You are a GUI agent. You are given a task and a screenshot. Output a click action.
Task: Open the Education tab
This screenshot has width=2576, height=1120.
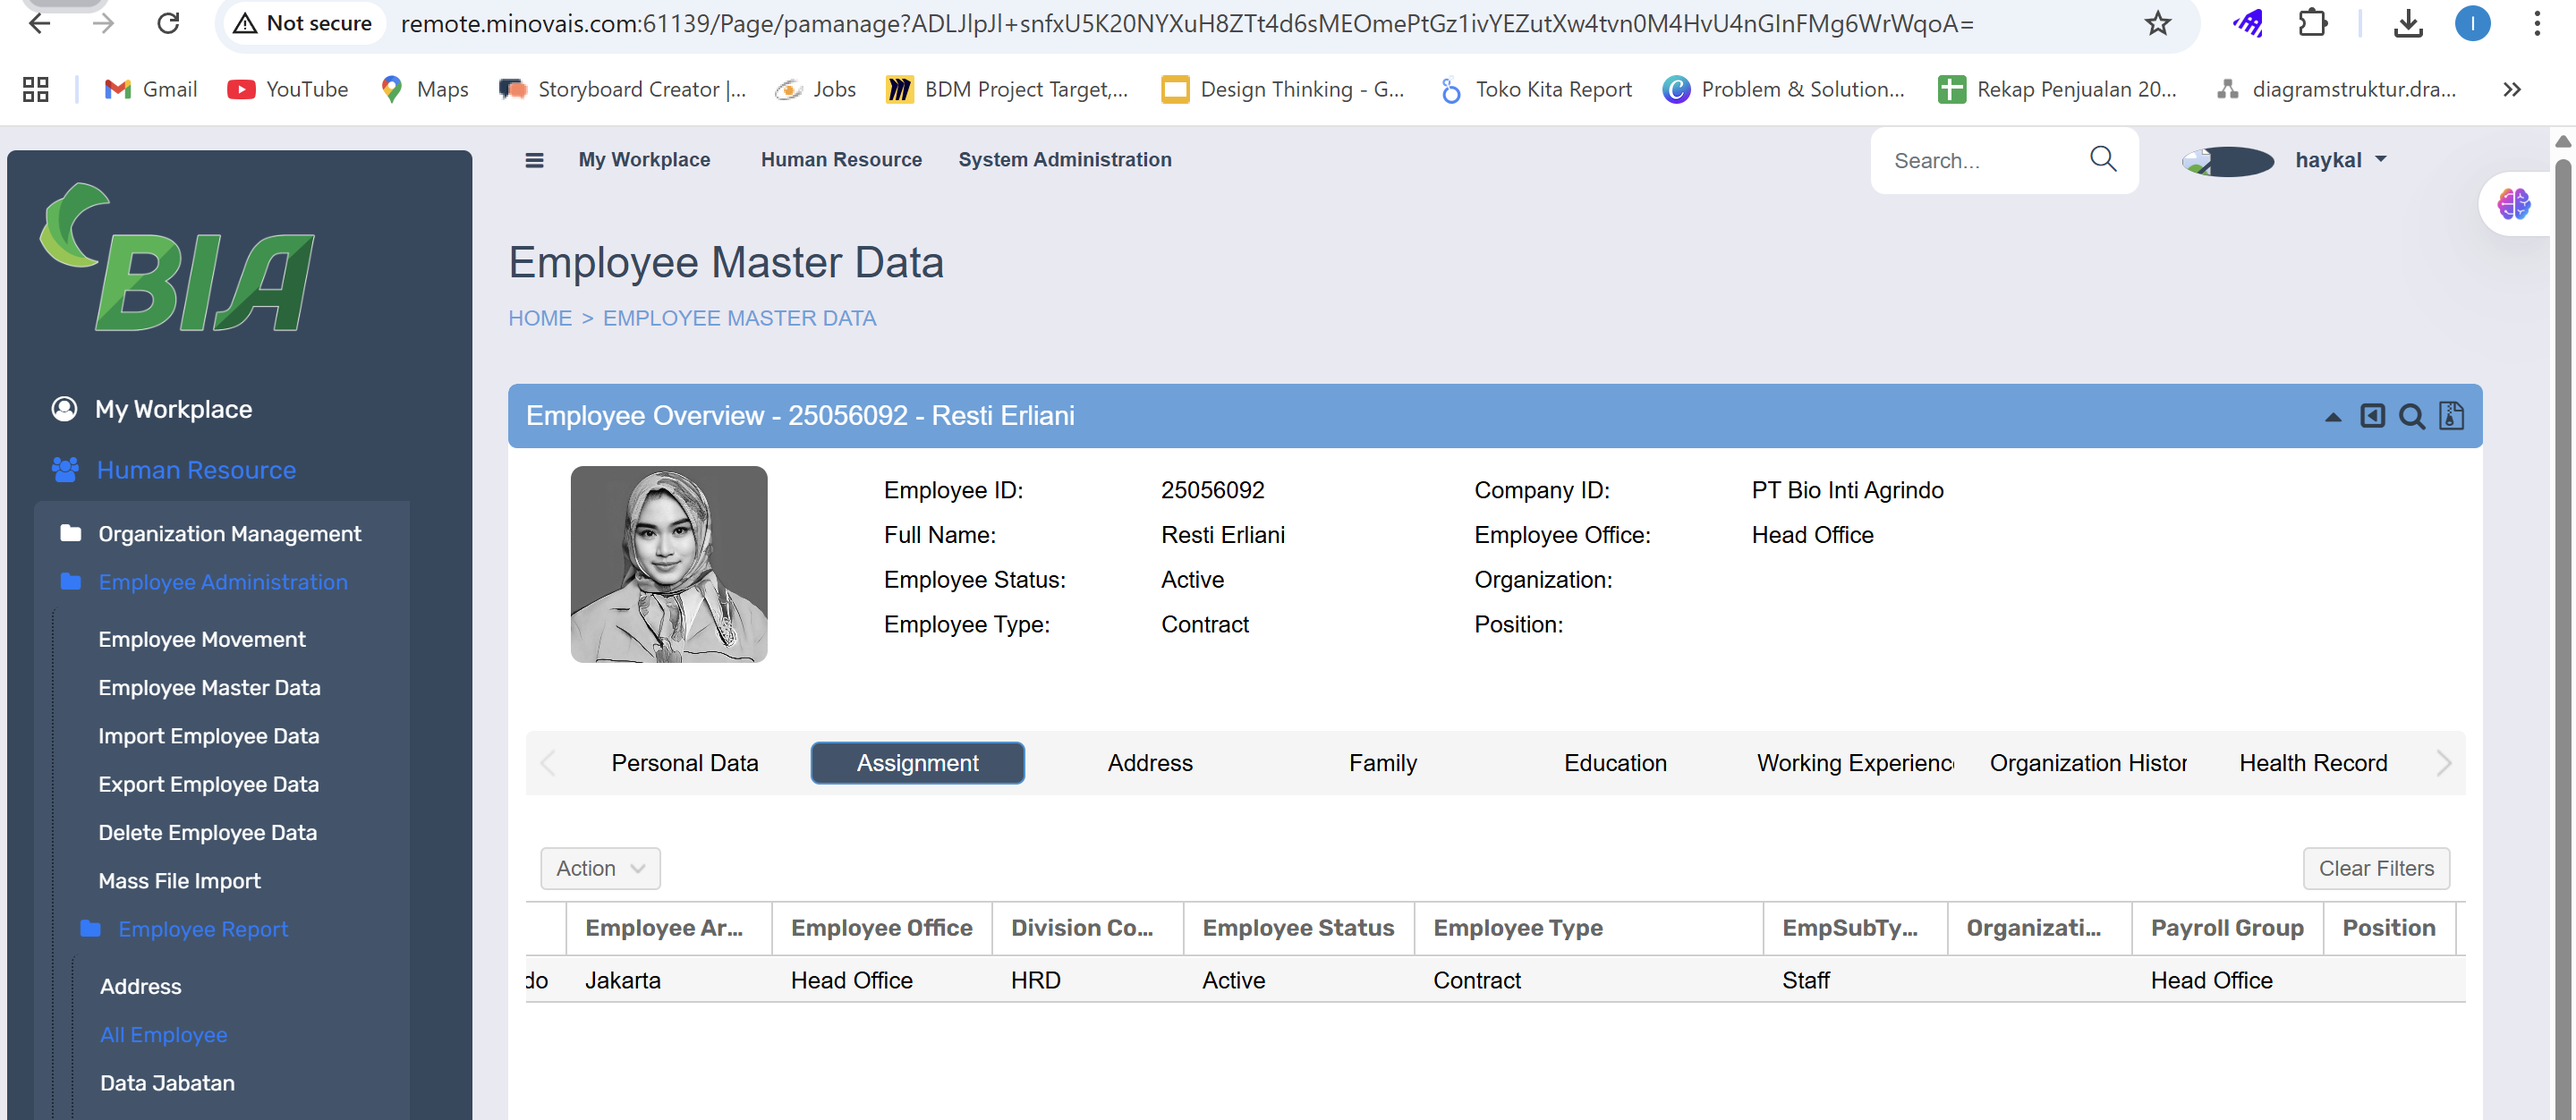click(1615, 763)
